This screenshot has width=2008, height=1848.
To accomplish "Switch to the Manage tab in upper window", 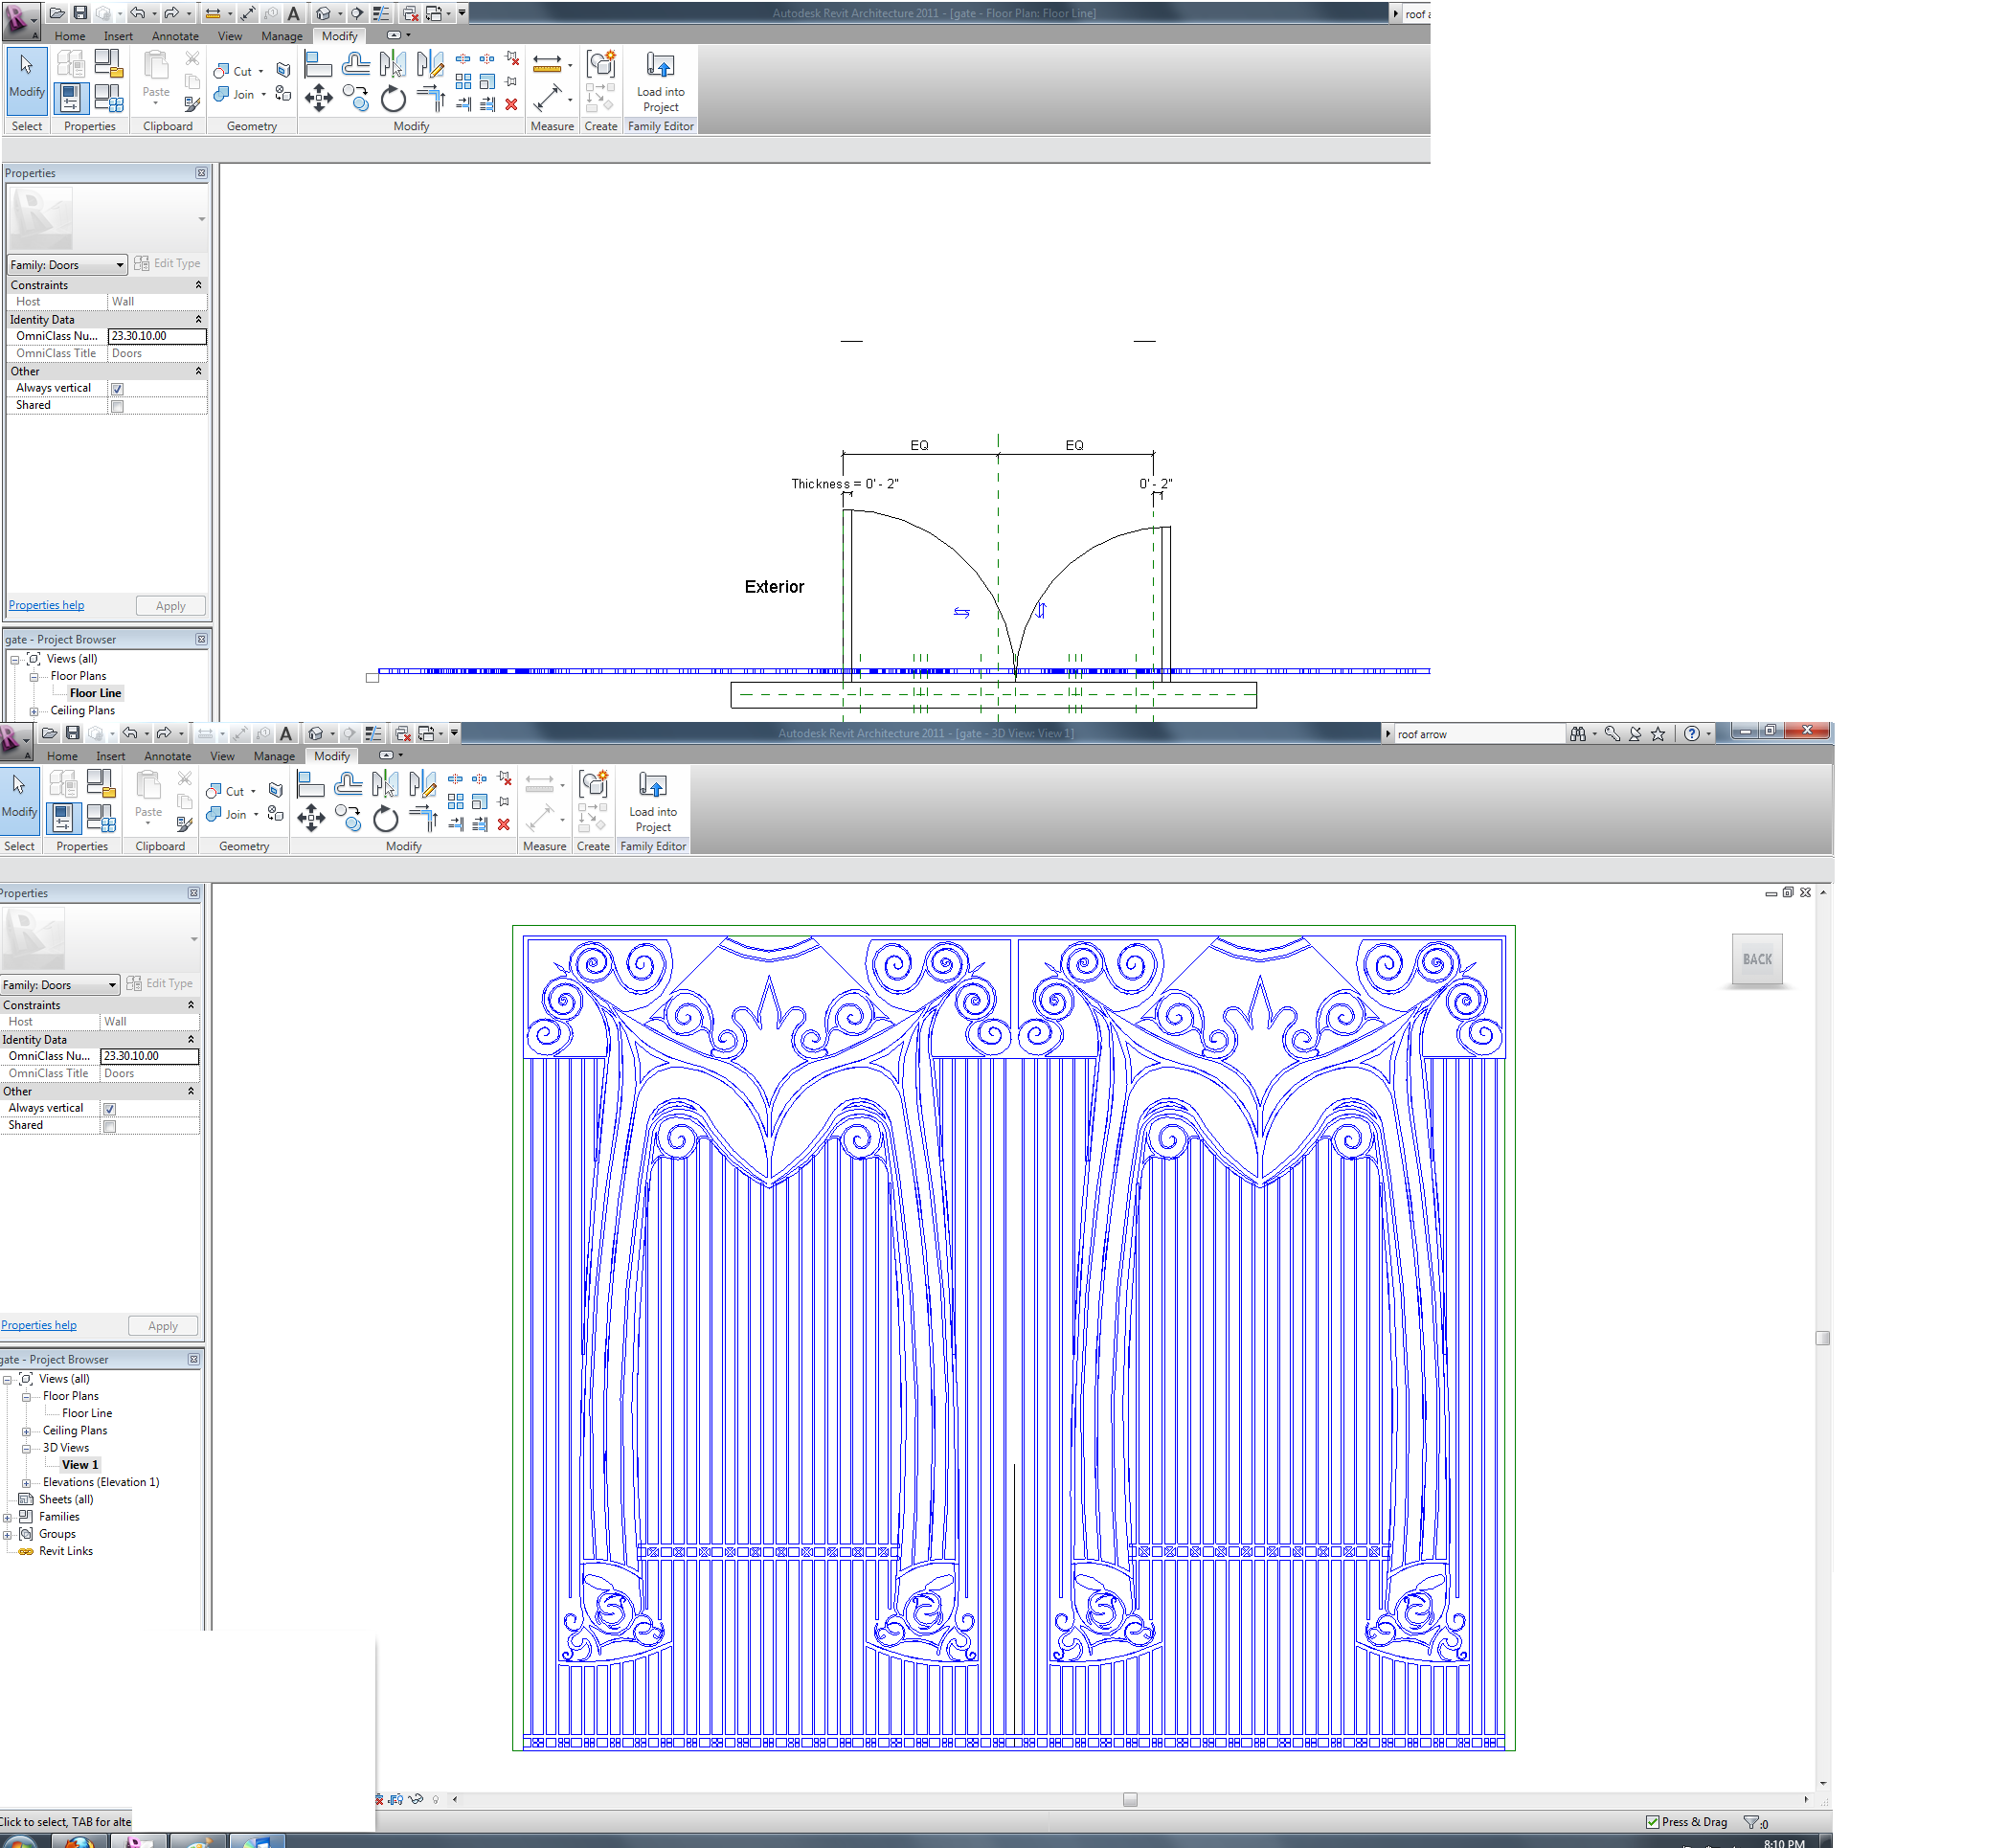I will 281,36.
